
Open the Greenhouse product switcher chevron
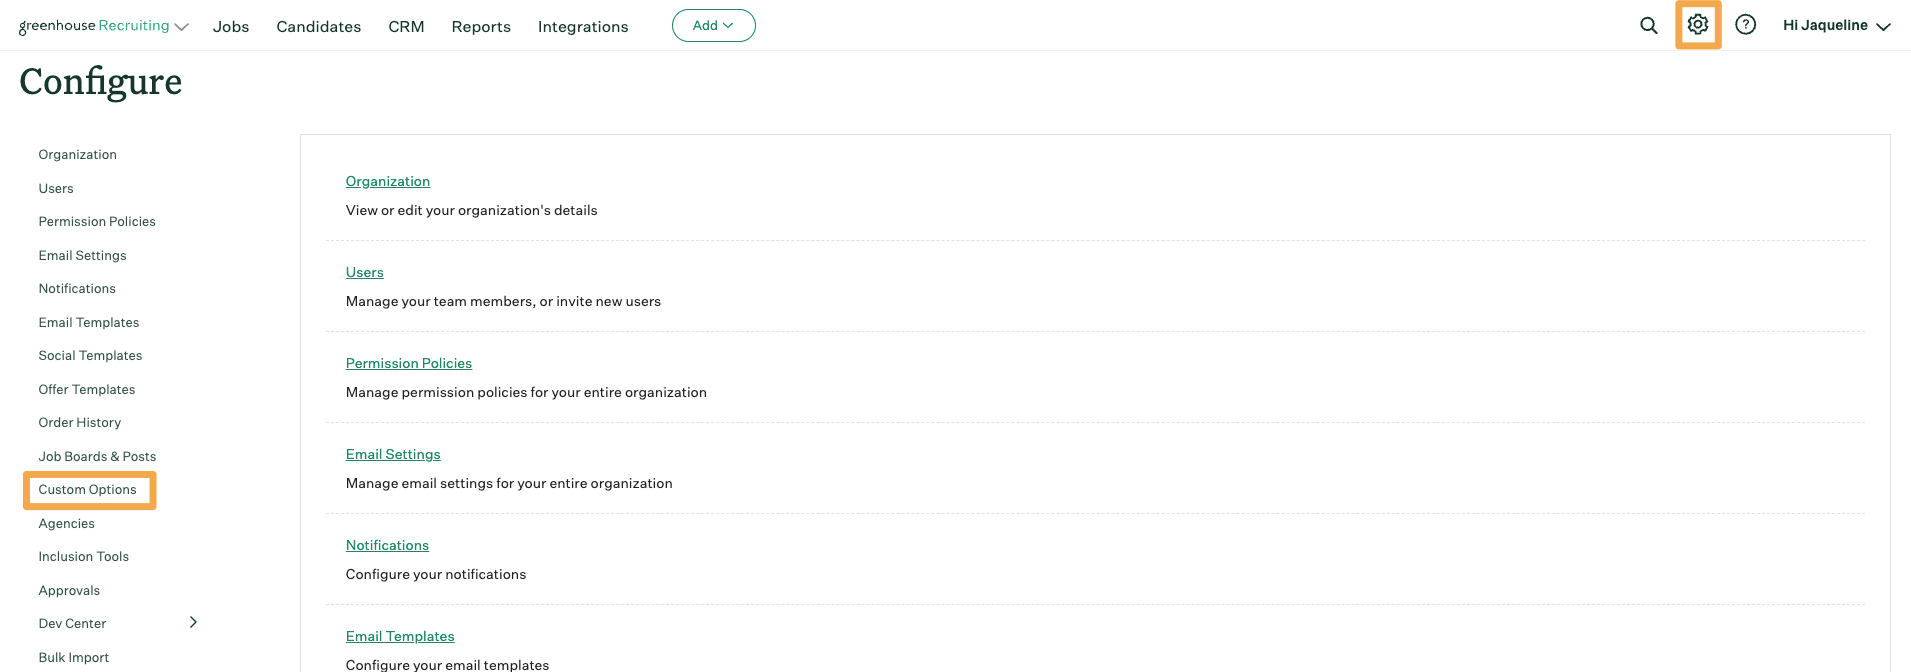[x=182, y=27]
